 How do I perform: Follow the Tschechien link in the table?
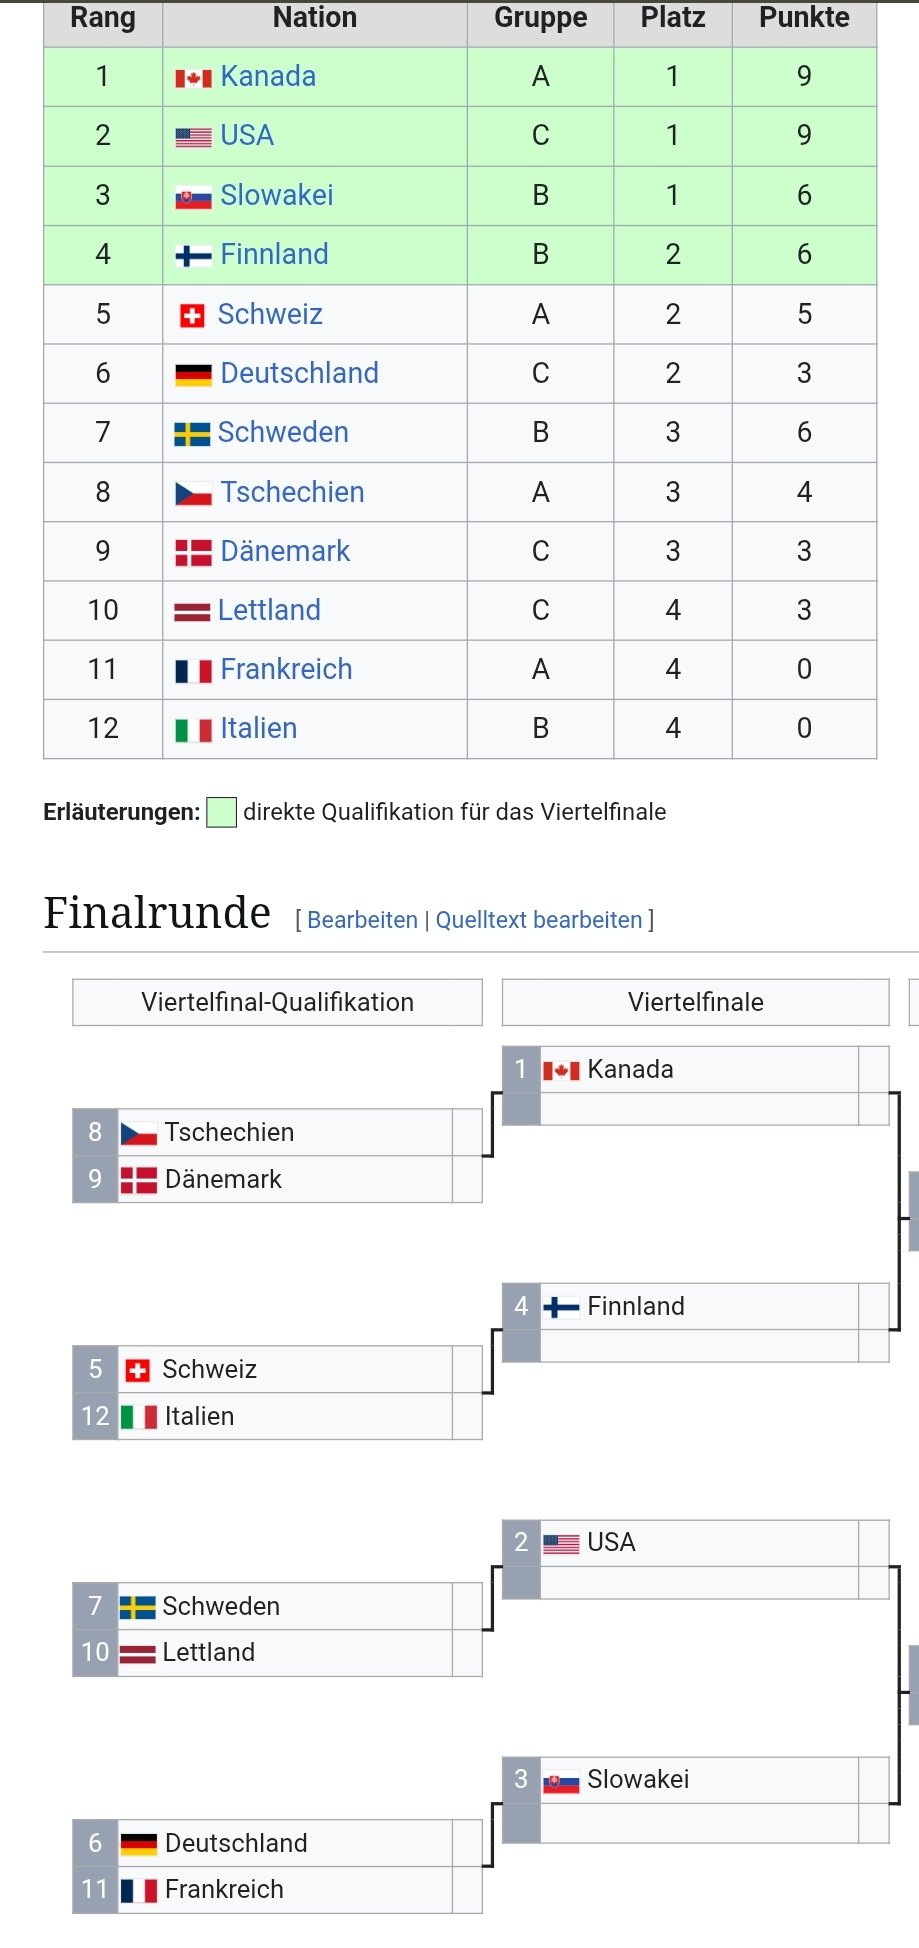tap(292, 492)
